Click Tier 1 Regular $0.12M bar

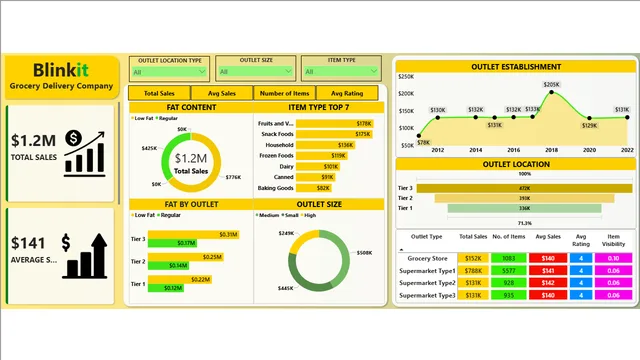[x=166, y=288]
